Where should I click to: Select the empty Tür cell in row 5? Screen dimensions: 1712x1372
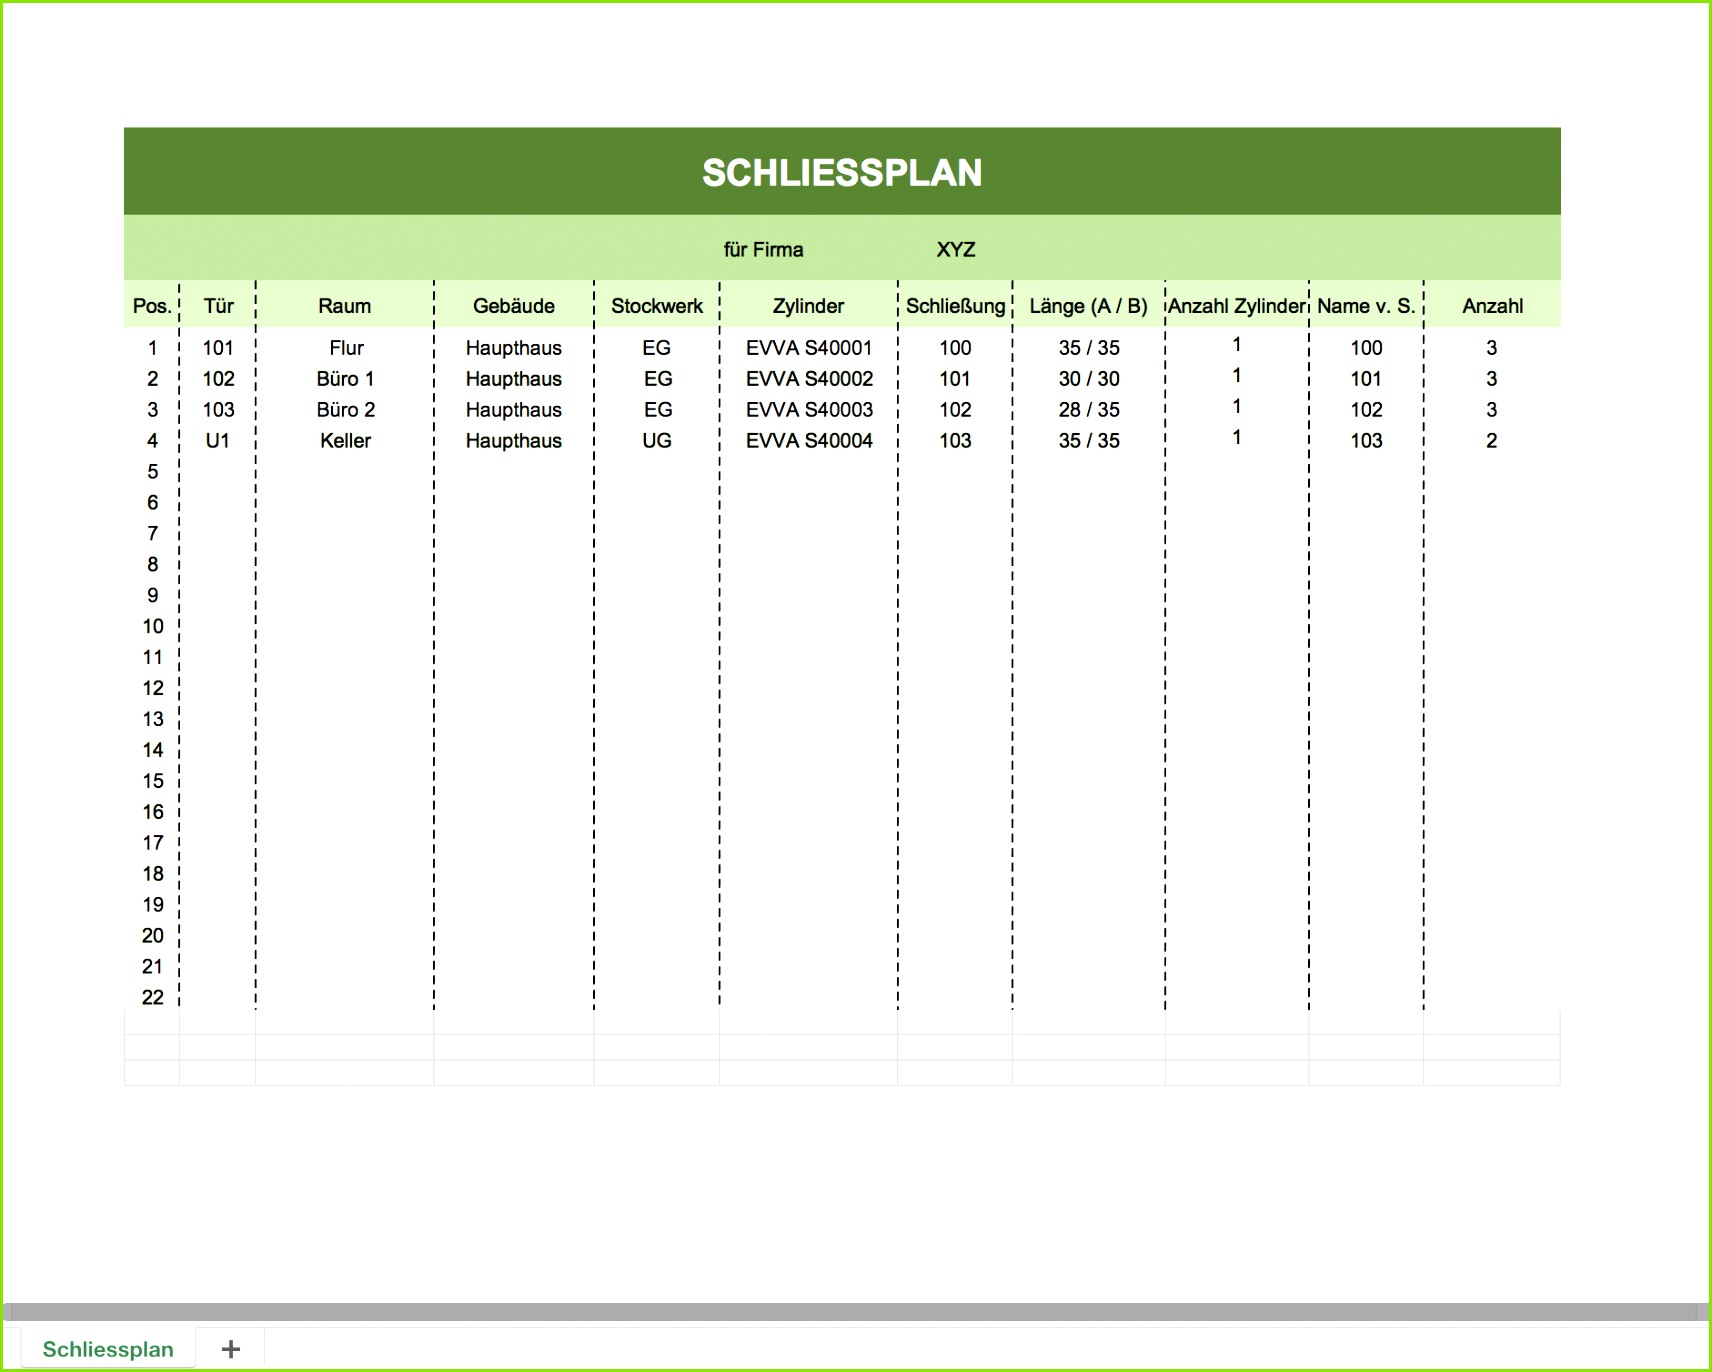pyautogui.click(x=218, y=471)
